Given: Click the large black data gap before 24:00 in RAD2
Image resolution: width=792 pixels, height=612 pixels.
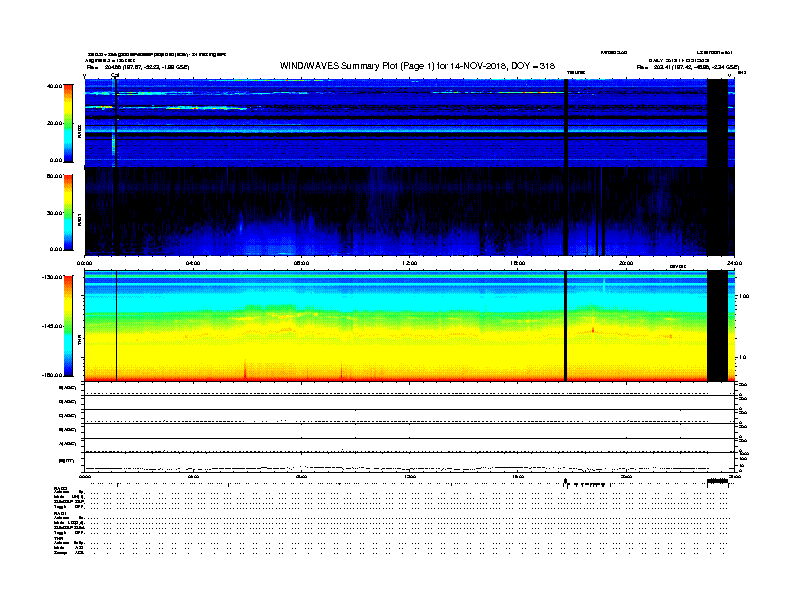Looking at the screenshot, I should pos(717,123).
